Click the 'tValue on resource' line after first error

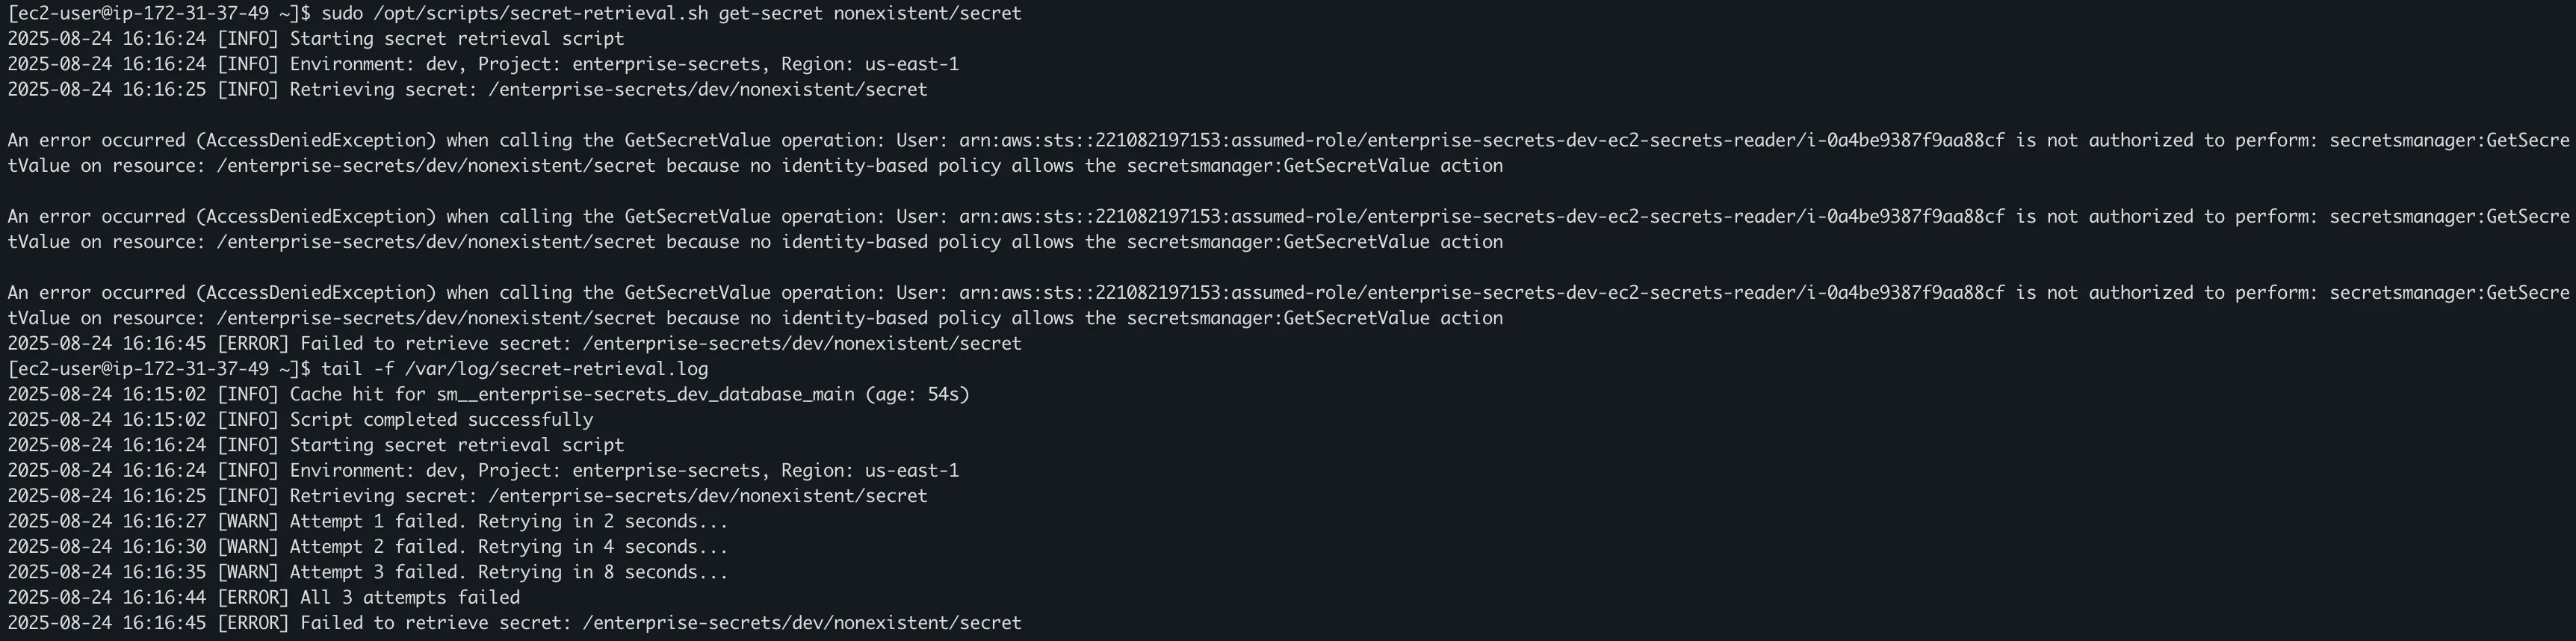tap(755, 166)
